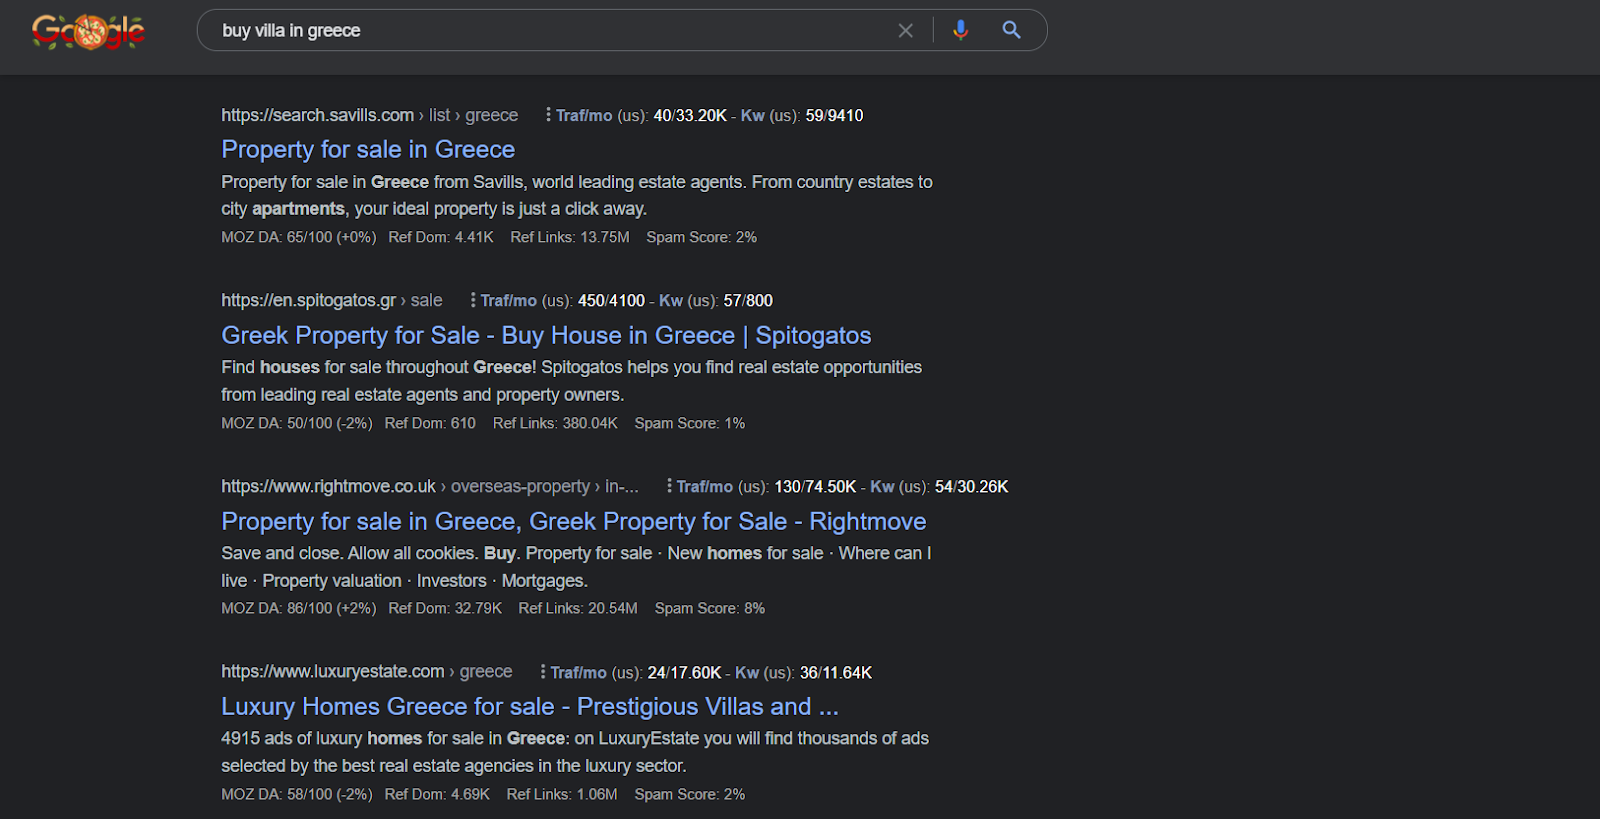The height and width of the screenshot is (819, 1600).
Task: Click the https://www.luxuryestate.com URL breadcrumb
Action: click(366, 672)
